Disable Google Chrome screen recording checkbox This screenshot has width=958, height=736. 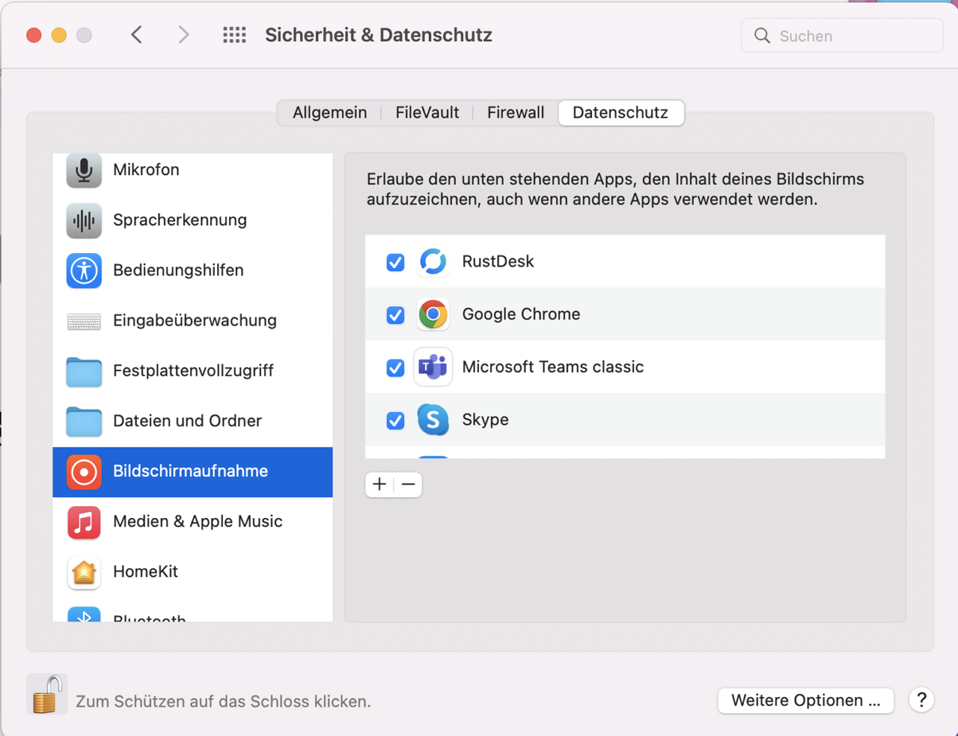pyautogui.click(x=395, y=315)
